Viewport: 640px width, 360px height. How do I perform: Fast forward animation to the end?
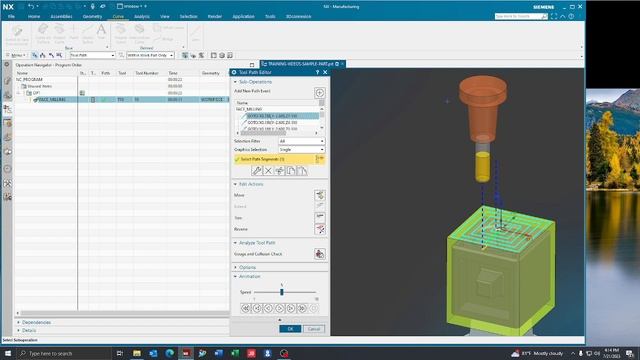(x=302, y=308)
